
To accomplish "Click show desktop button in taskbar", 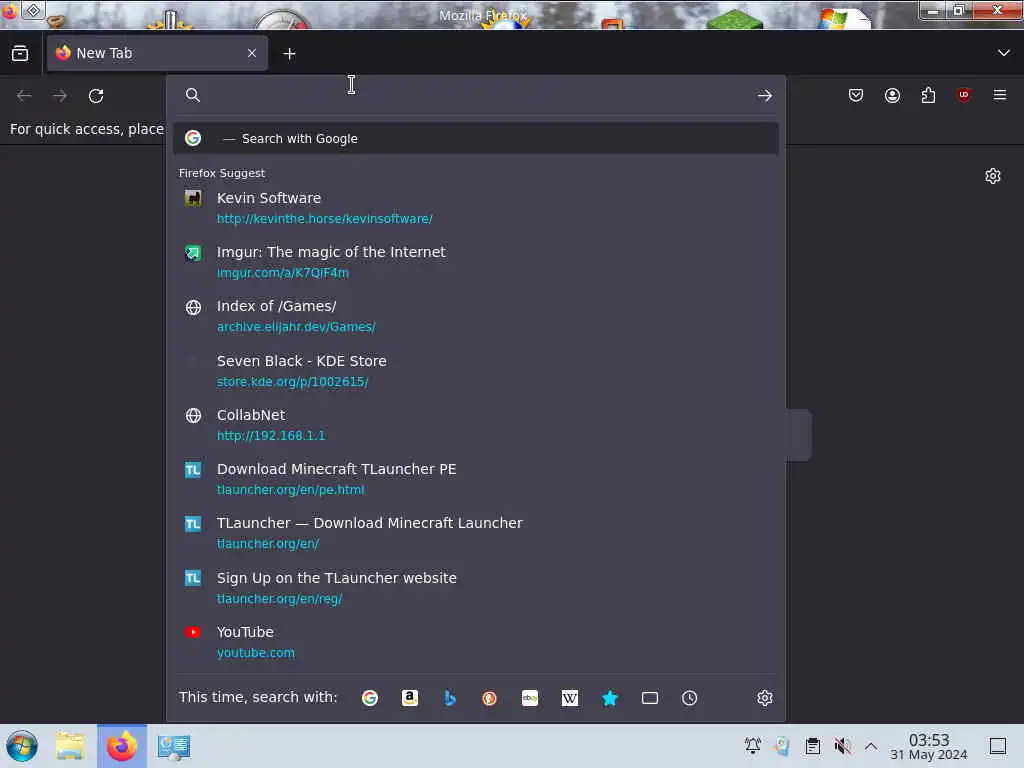I will pos(998,745).
